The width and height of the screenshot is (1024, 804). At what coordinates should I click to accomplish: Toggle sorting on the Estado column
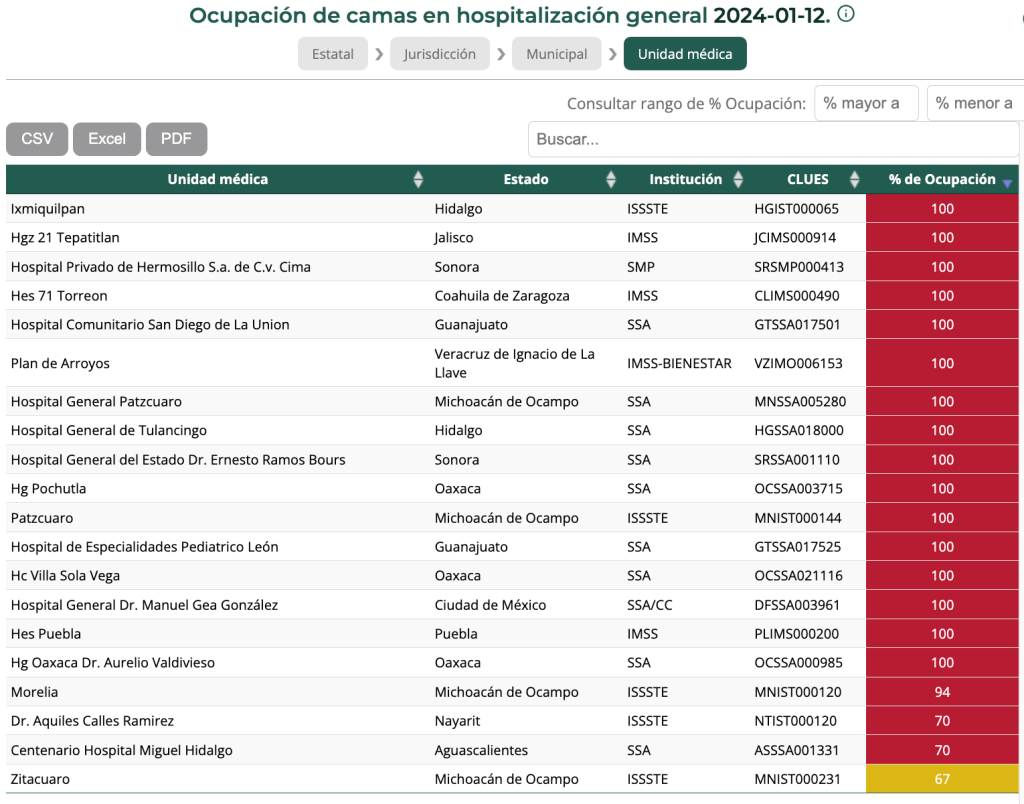coord(610,179)
